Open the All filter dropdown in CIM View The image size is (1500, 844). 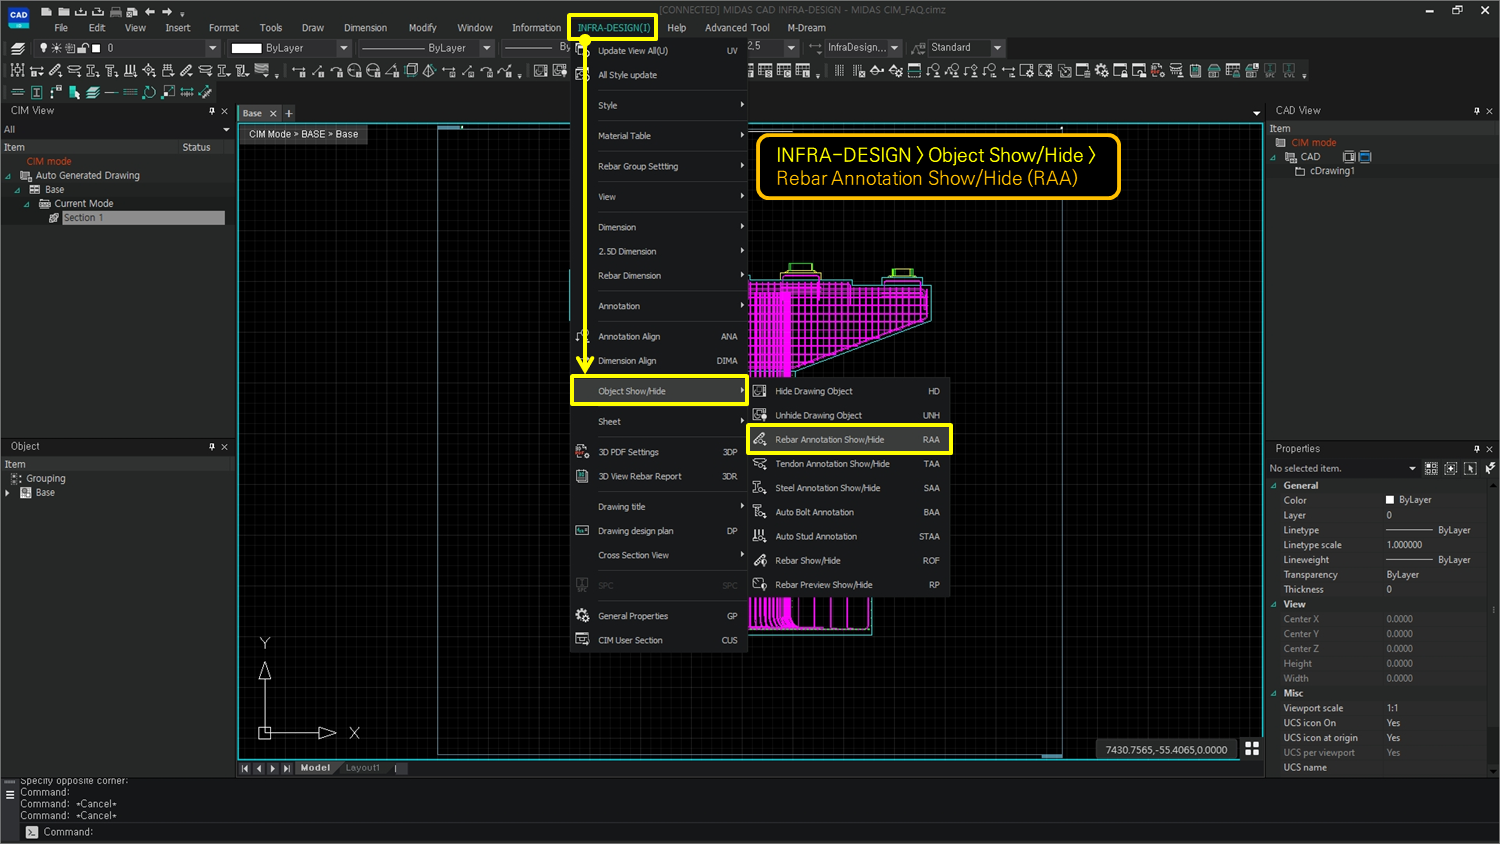pyautogui.click(x=226, y=129)
